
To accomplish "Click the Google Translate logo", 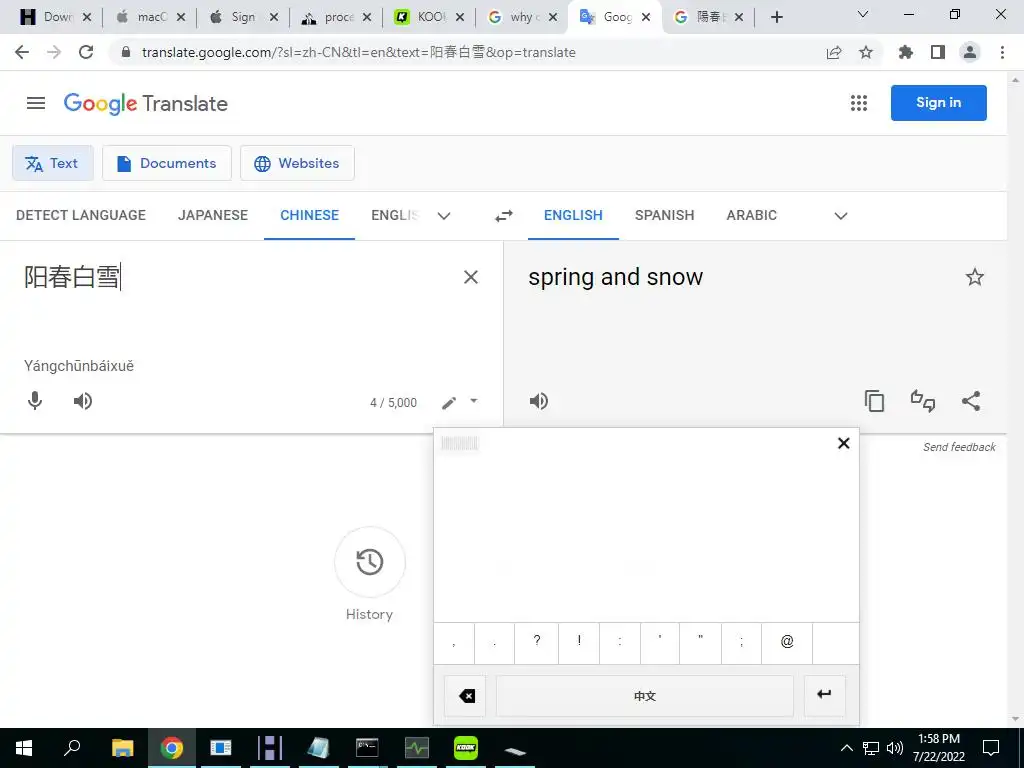I will pos(146,103).
